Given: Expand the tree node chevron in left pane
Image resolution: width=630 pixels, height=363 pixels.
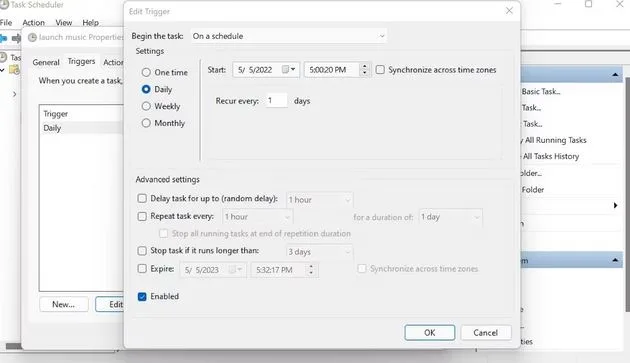Looking at the screenshot, I should click(14, 94).
